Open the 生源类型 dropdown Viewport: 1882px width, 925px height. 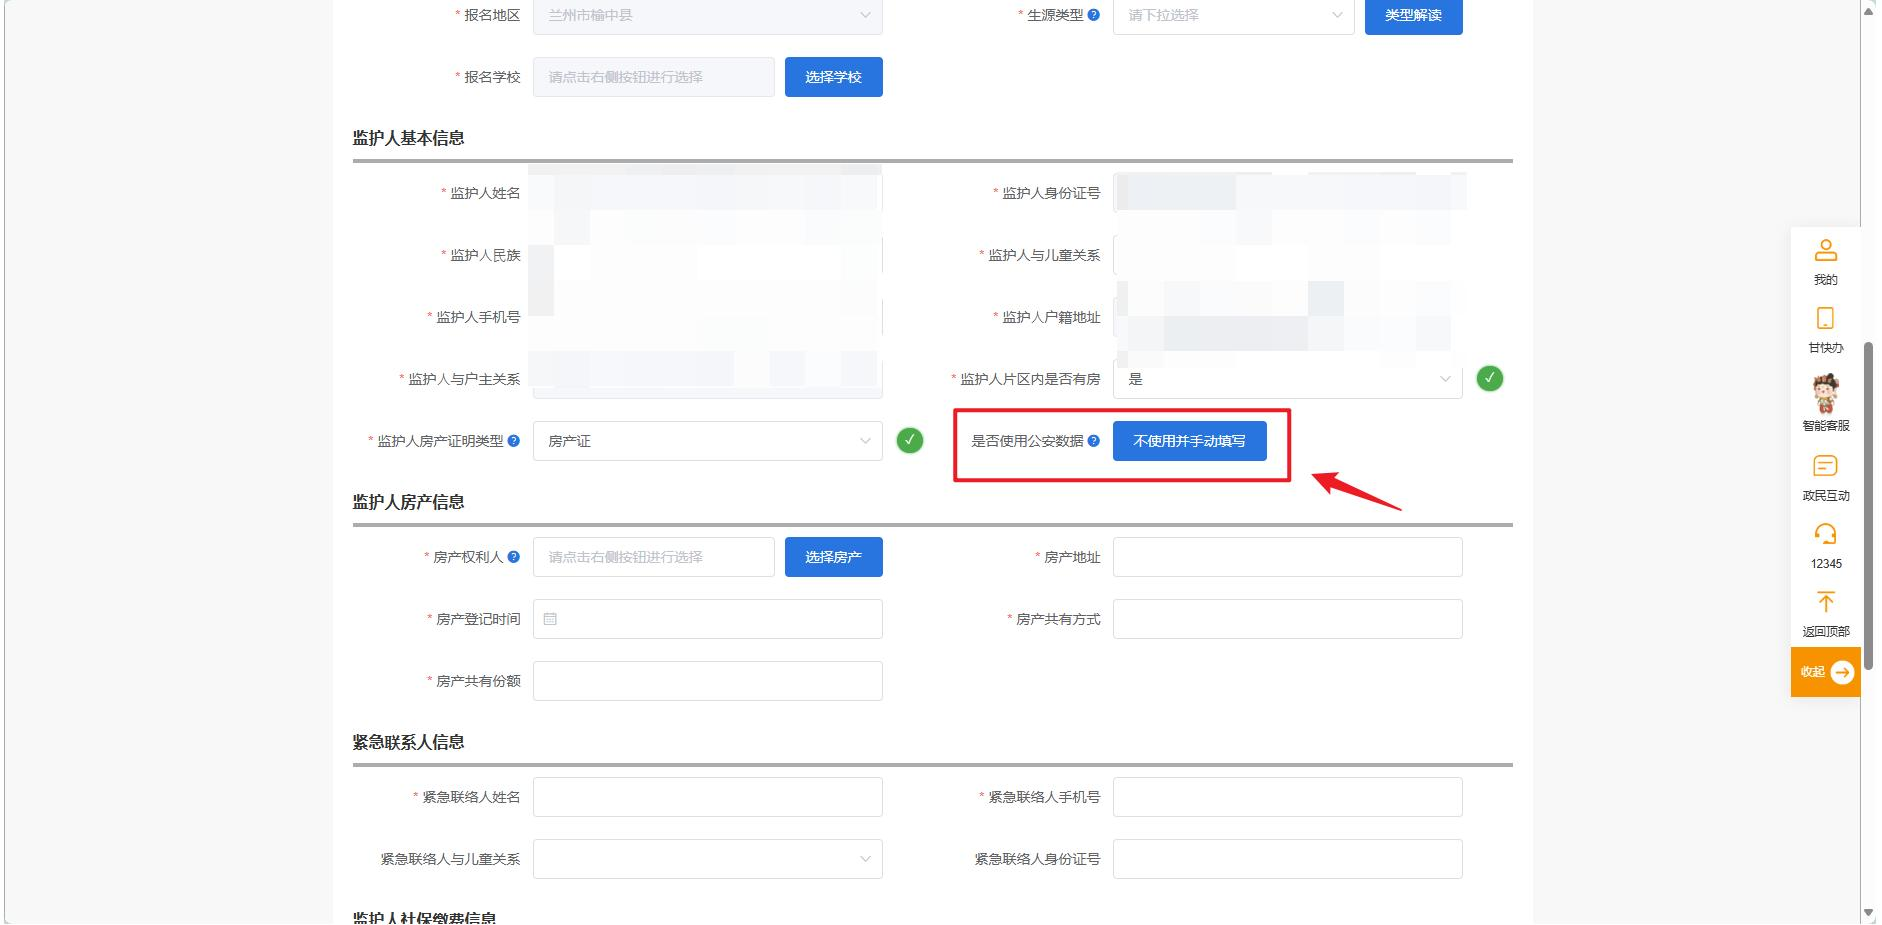click(1234, 15)
